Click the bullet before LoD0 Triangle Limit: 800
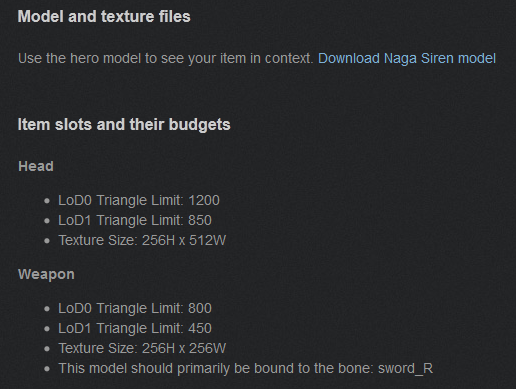The image size is (516, 389). [x=47, y=309]
